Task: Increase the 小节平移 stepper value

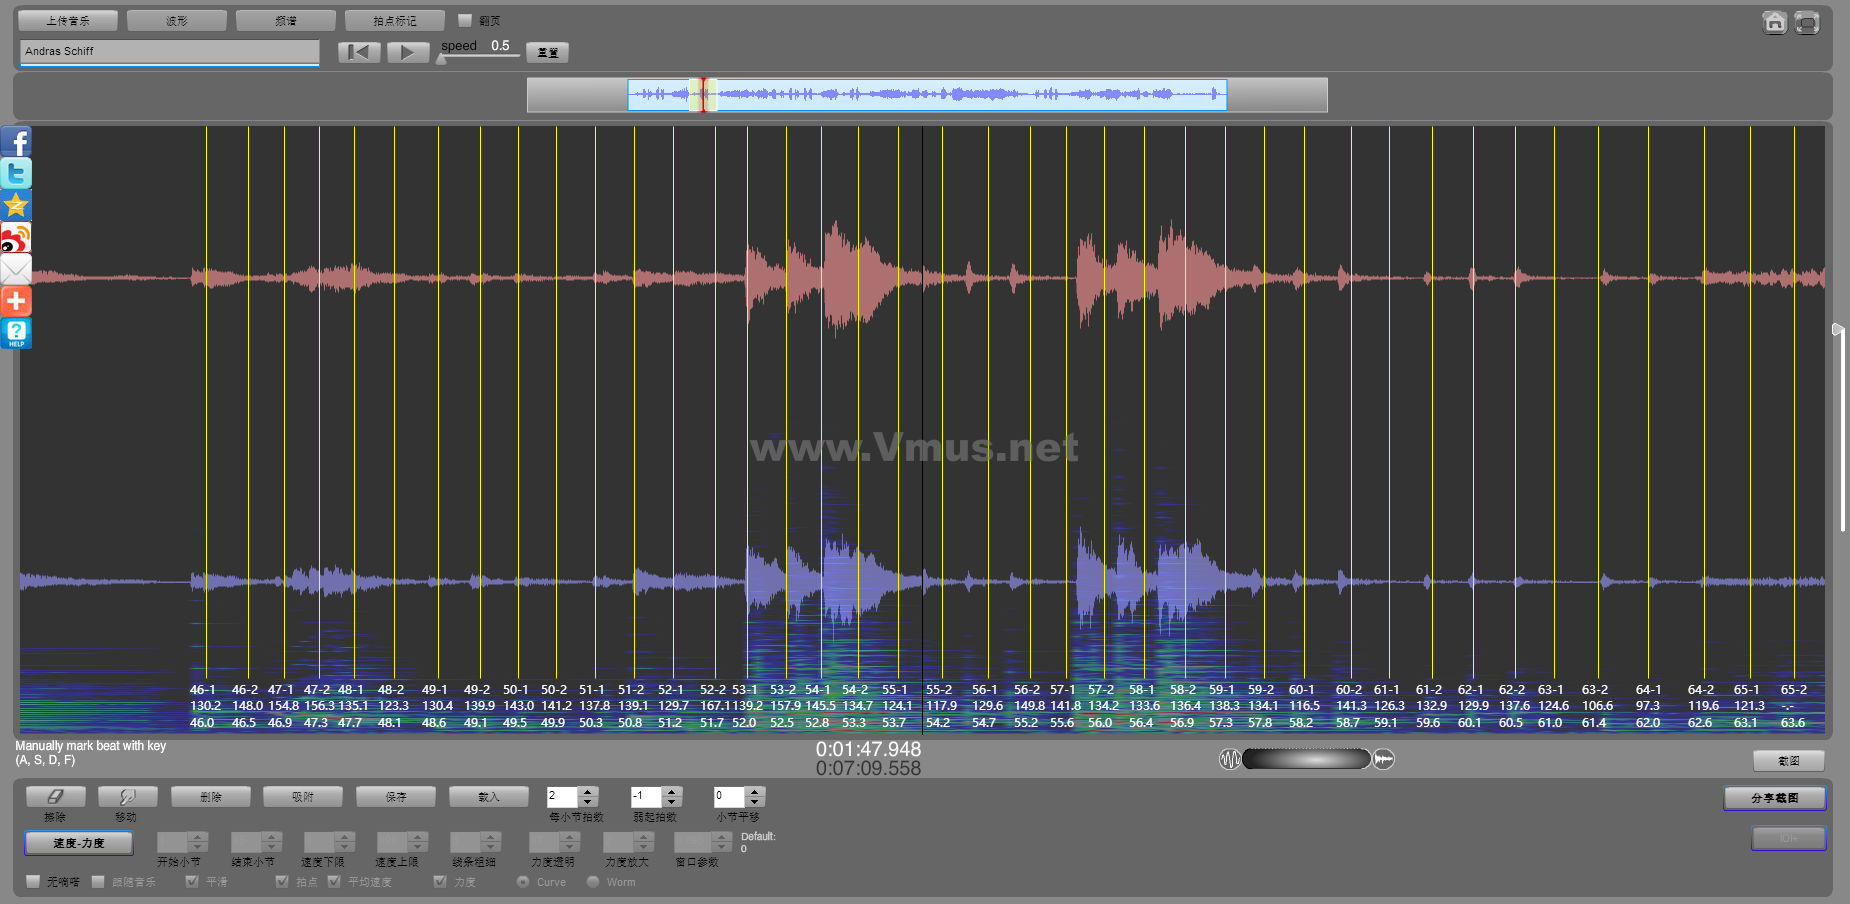Action: pos(756,792)
